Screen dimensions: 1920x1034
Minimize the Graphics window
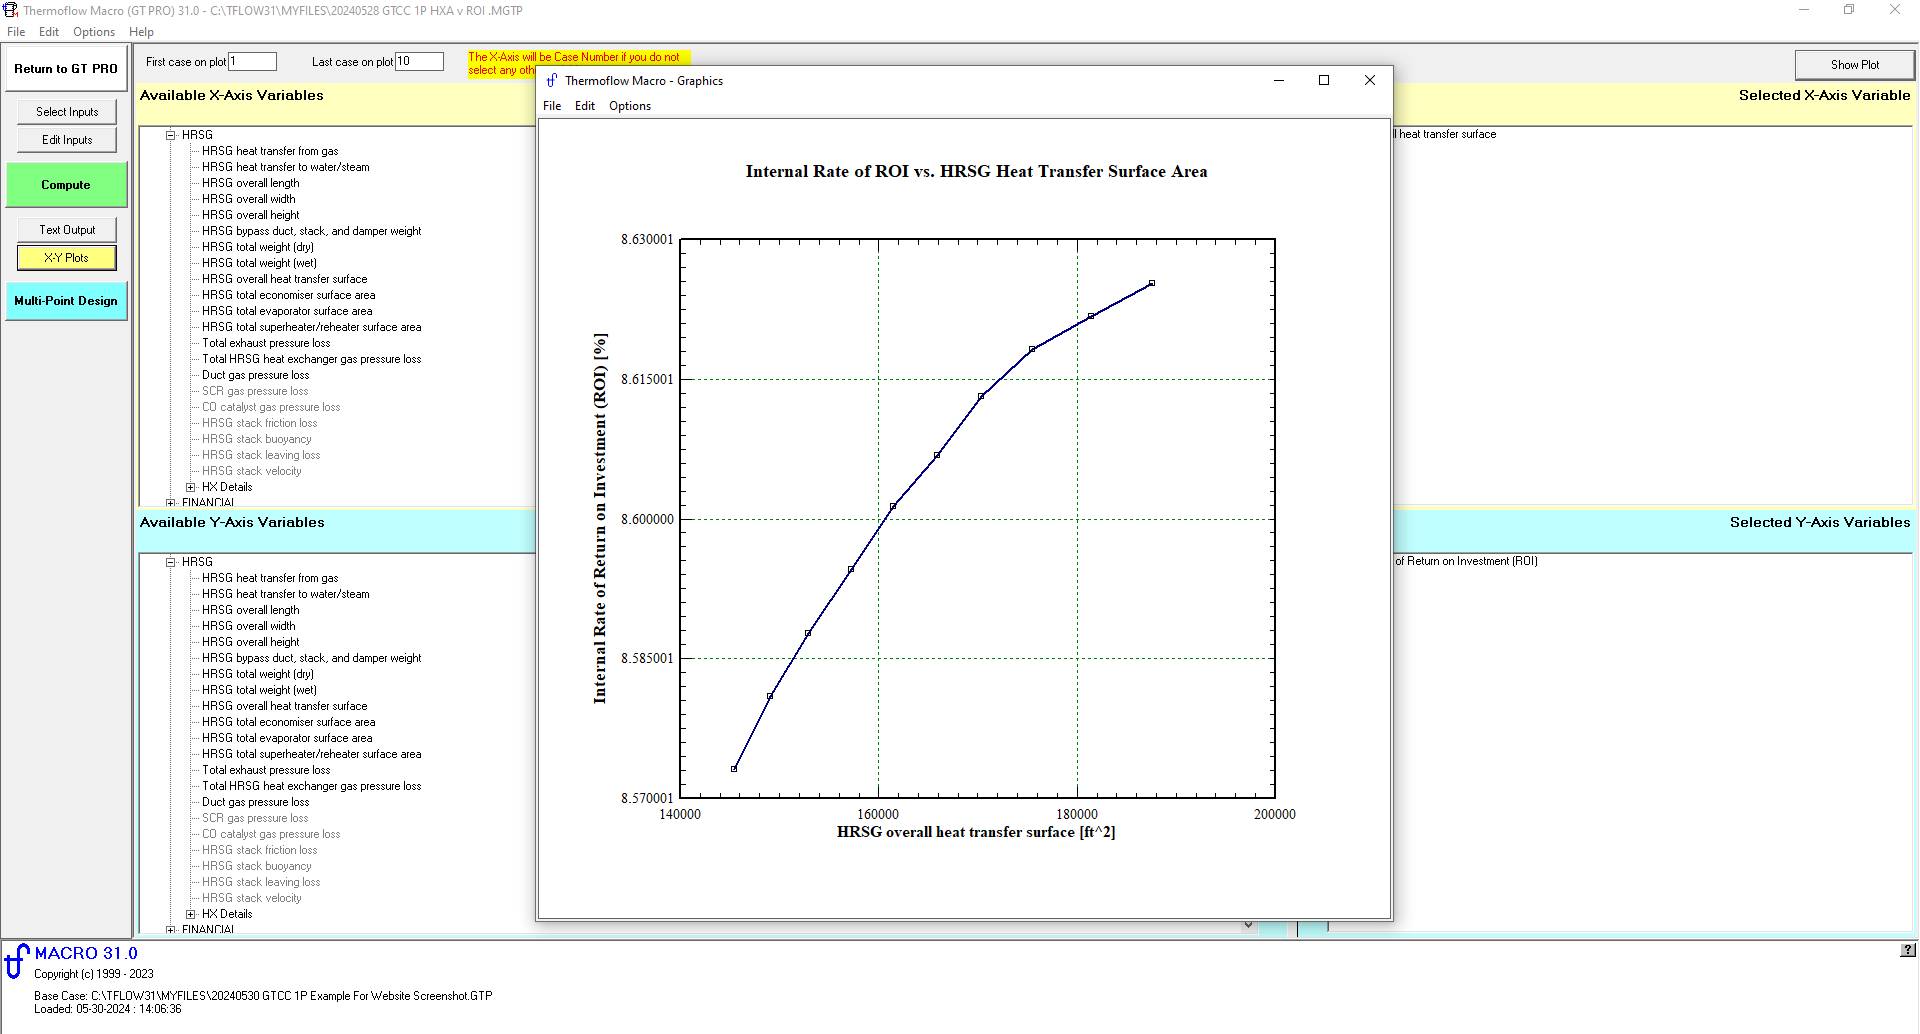pos(1278,80)
